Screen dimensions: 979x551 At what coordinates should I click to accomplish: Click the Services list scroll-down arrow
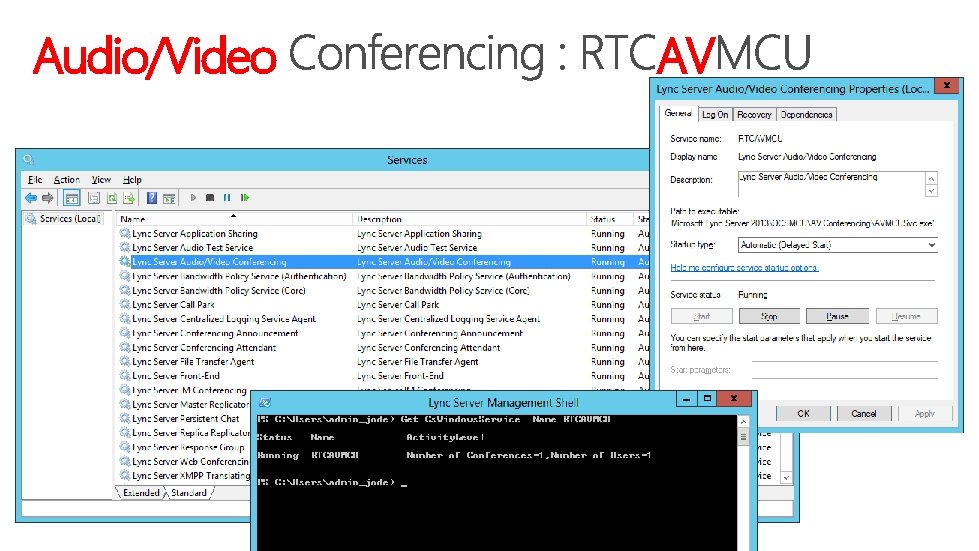[786, 477]
